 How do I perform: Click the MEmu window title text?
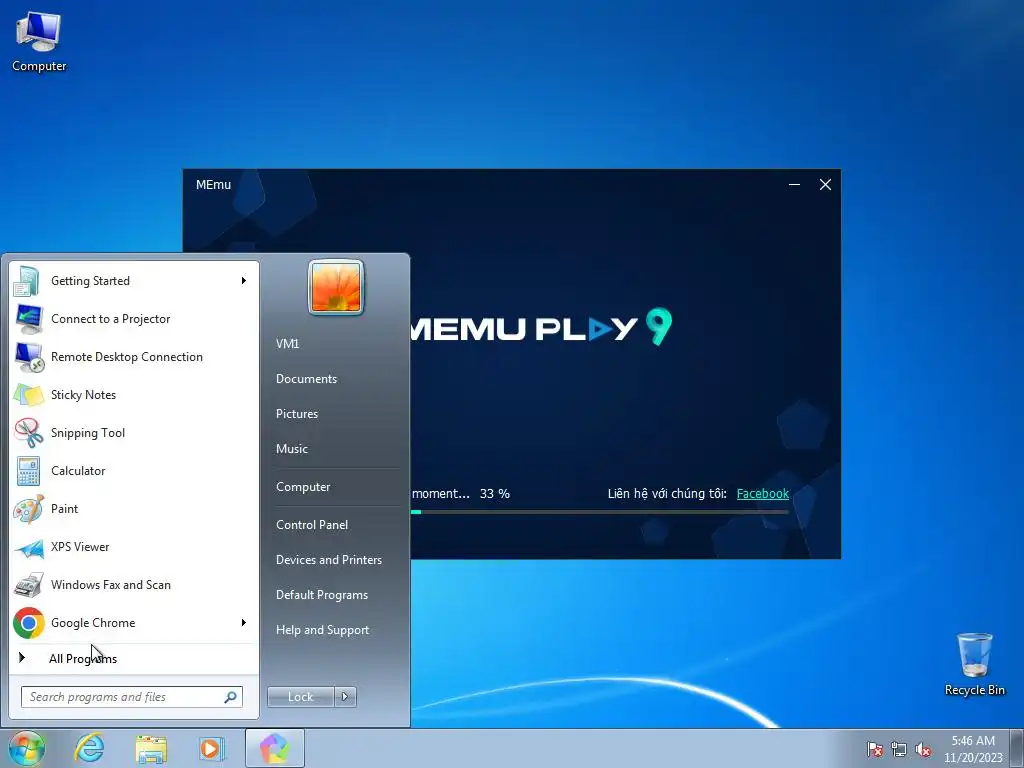tap(214, 185)
